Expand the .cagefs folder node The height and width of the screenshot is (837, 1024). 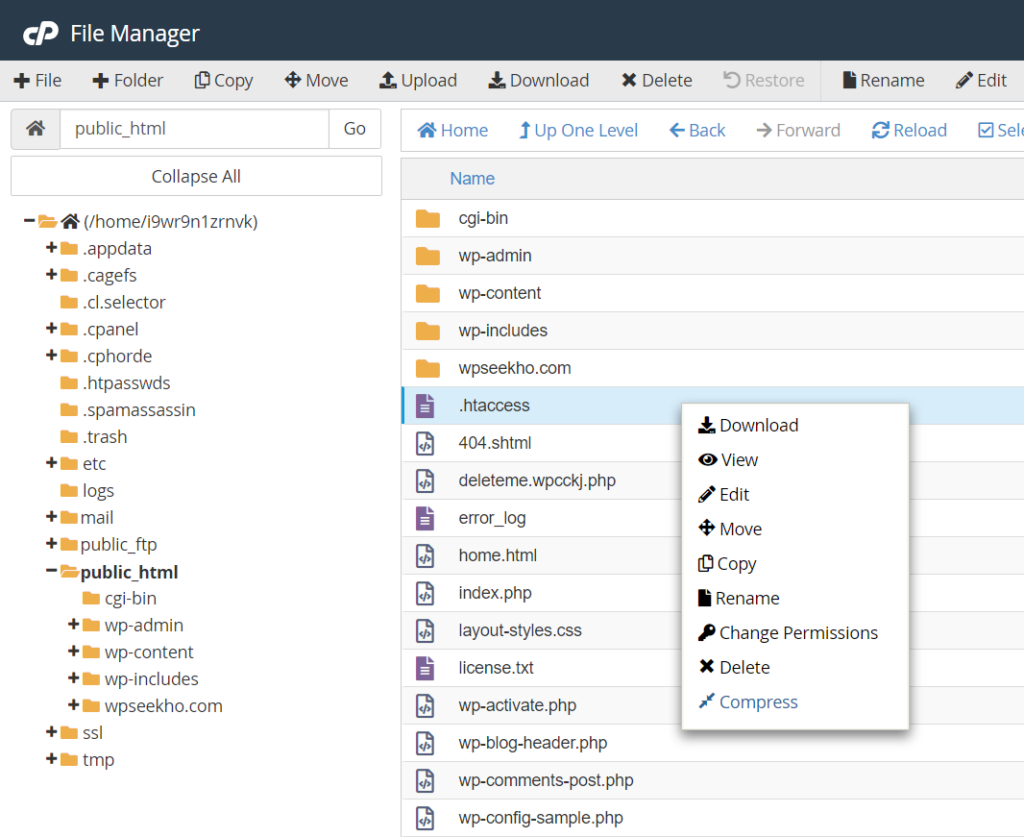click(52, 274)
